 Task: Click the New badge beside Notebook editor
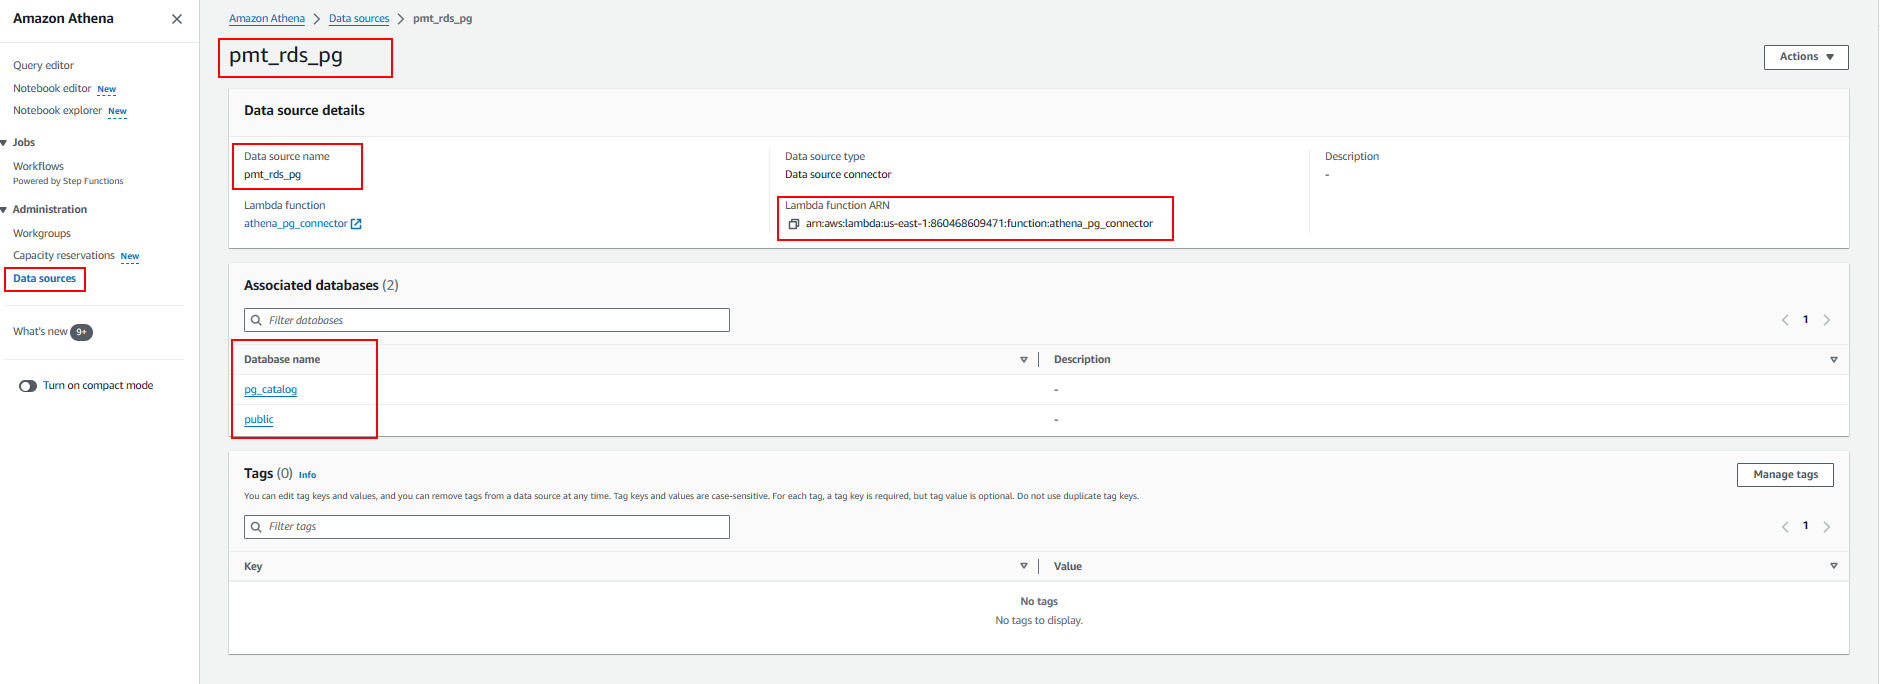coord(107,89)
